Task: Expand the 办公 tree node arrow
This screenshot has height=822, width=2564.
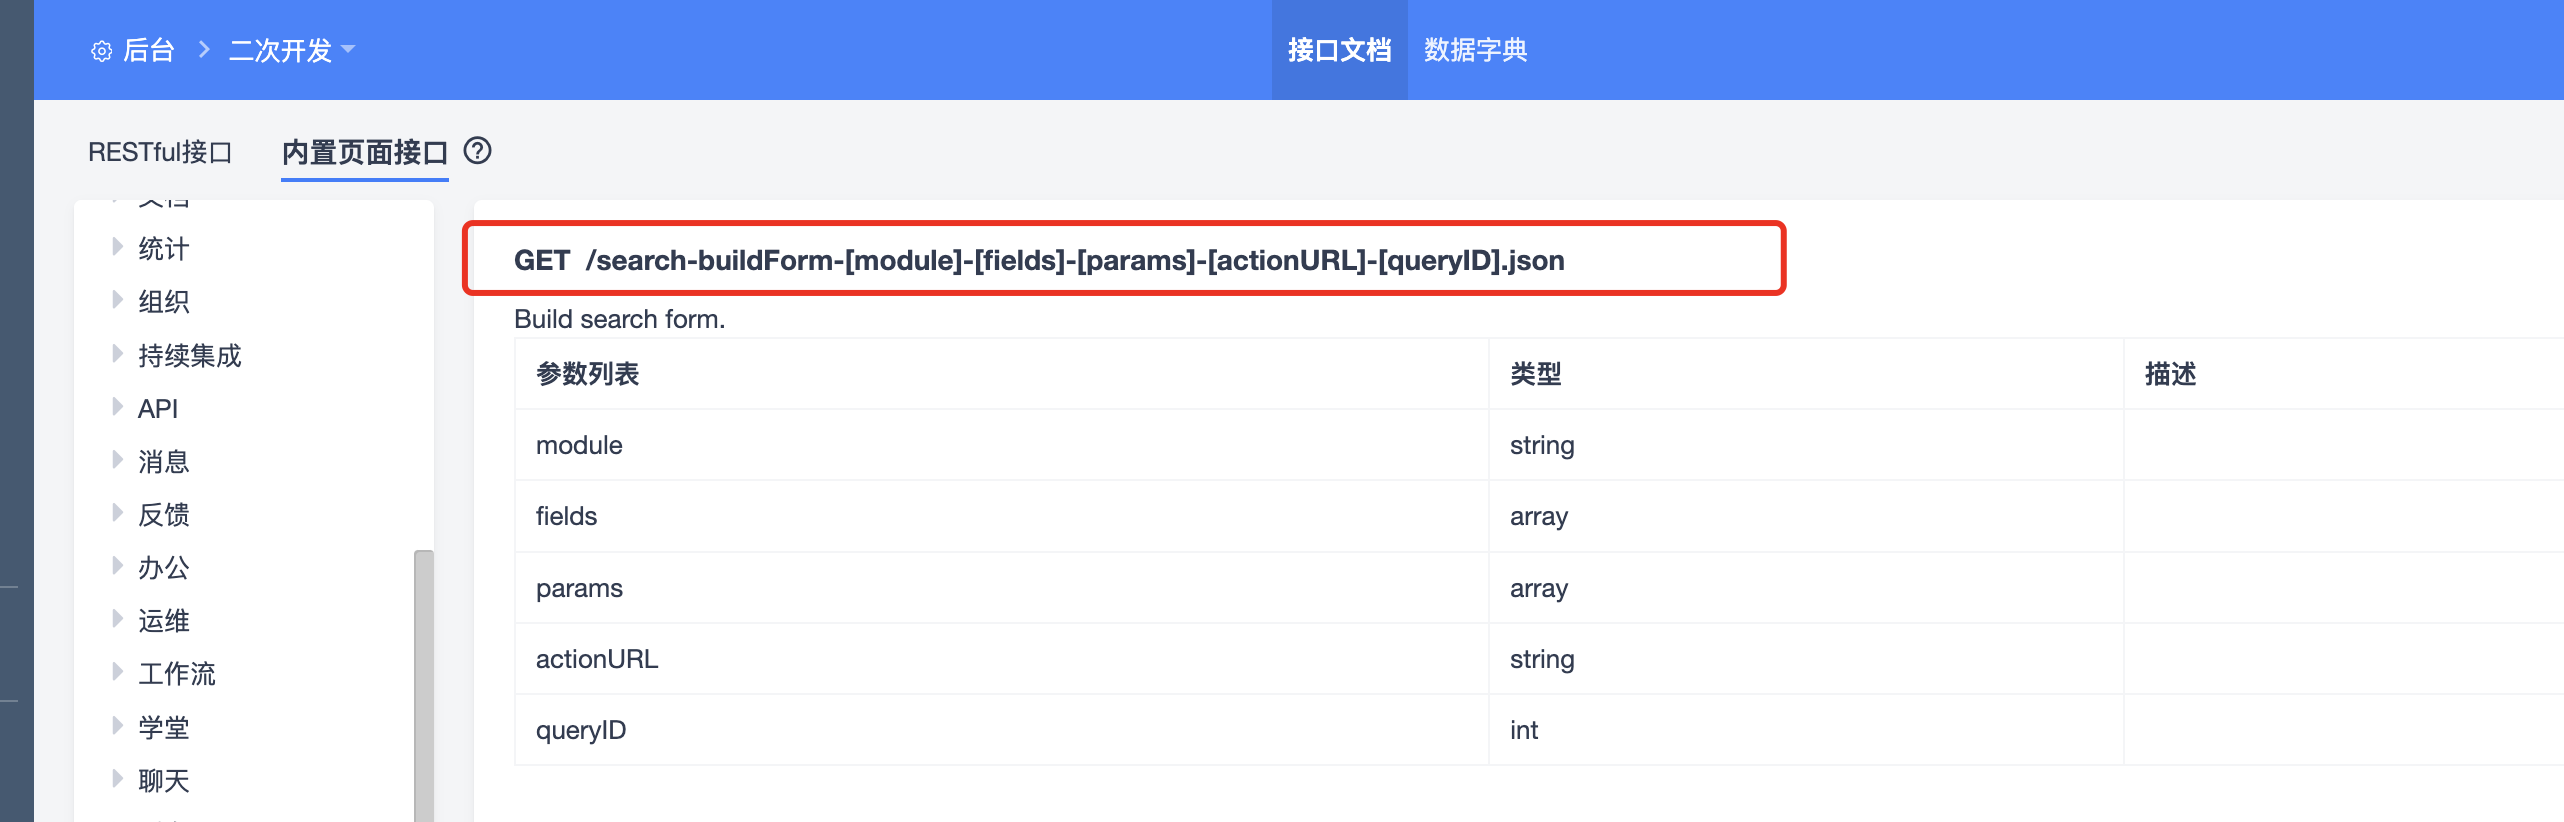Action: pos(117,565)
